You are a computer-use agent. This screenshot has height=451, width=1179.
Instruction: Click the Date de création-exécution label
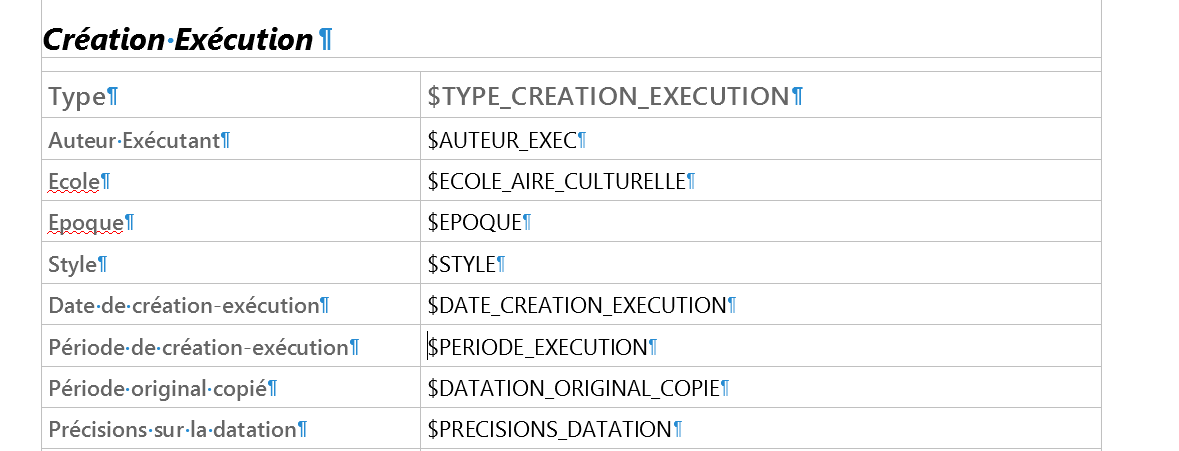pyautogui.click(x=183, y=306)
